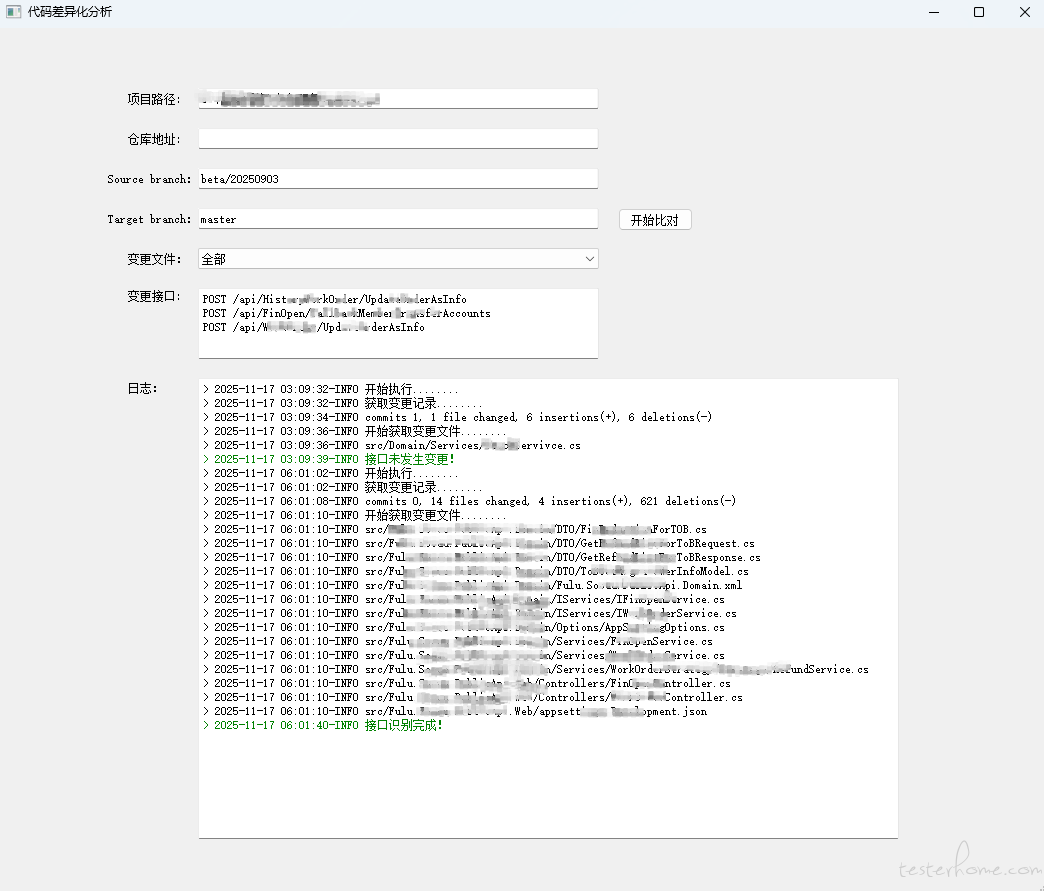Select the POST /api/FinOpen endpoint line
This screenshot has width=1044, height=891.
tap(346, 313)
